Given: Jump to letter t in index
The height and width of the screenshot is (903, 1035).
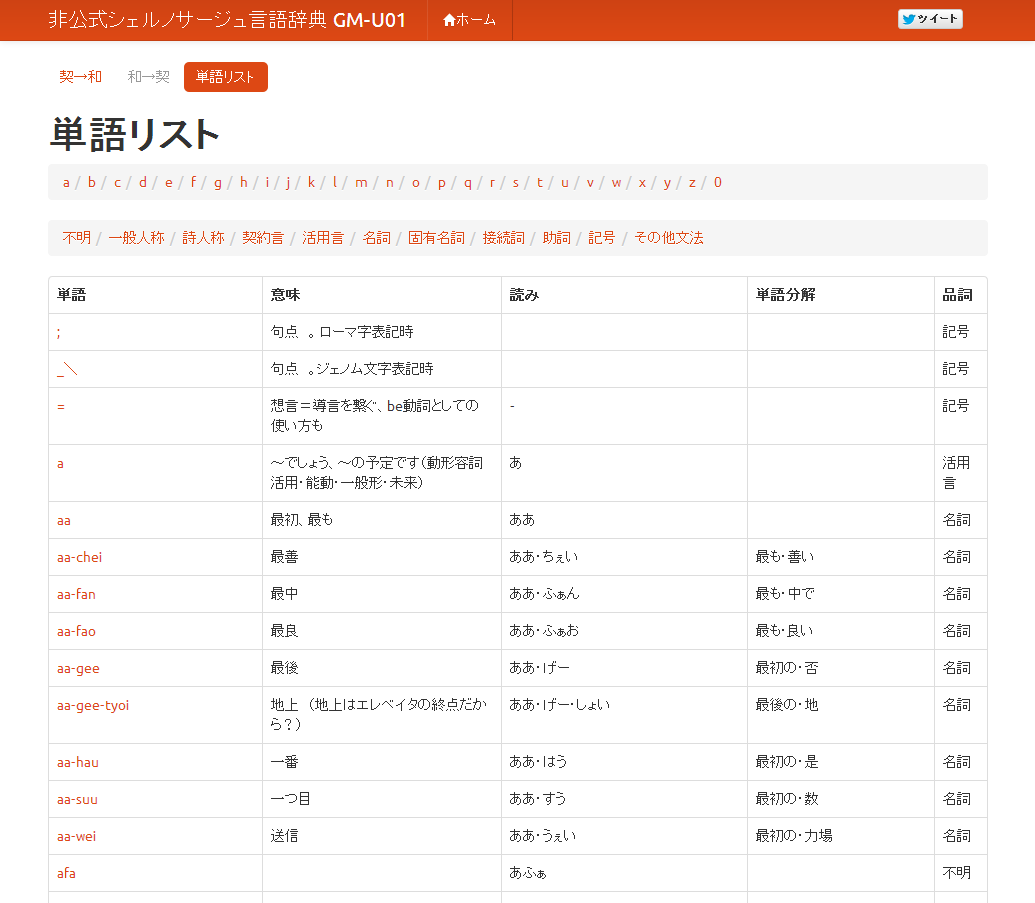Looking at the screenshot, I should [539, 183].
